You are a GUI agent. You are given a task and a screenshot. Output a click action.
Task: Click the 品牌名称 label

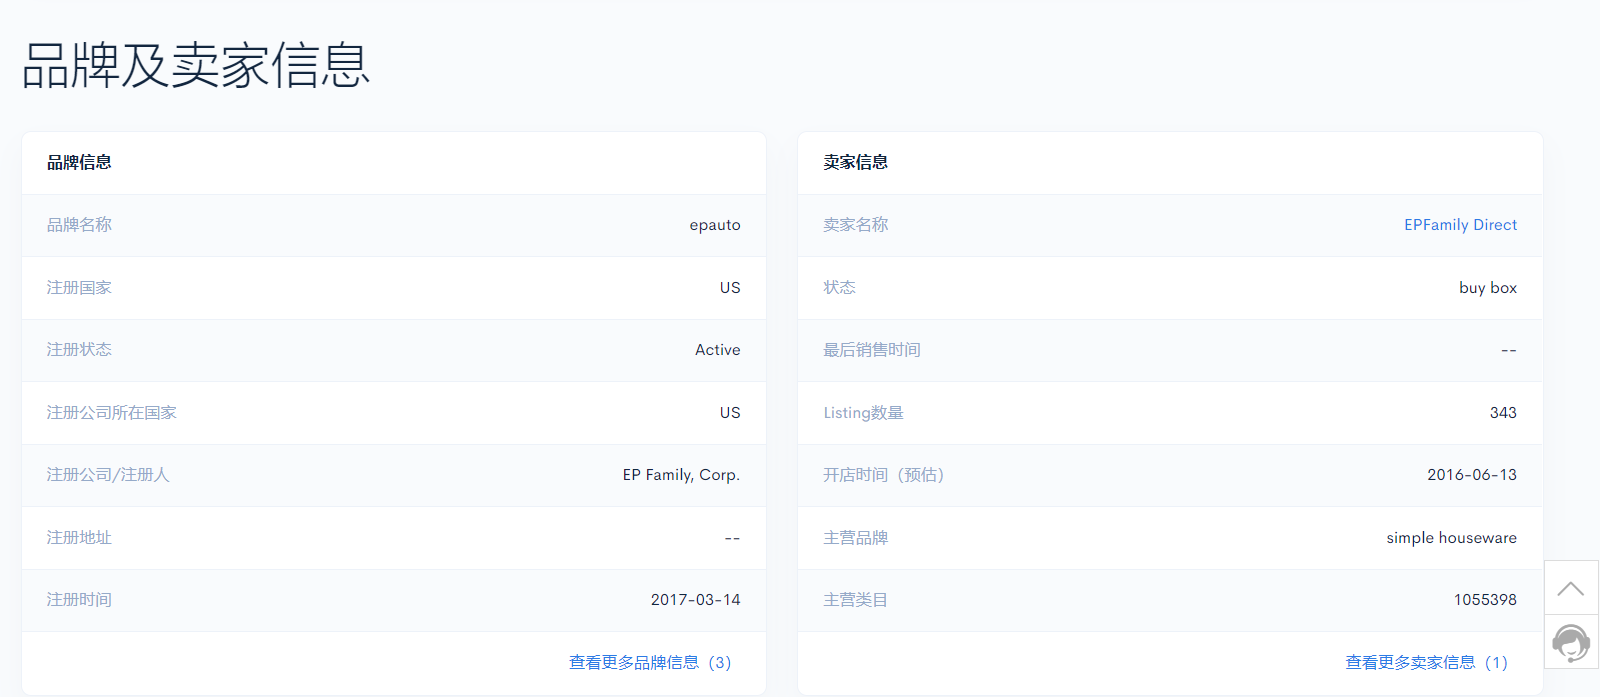(x=79, y=225)
